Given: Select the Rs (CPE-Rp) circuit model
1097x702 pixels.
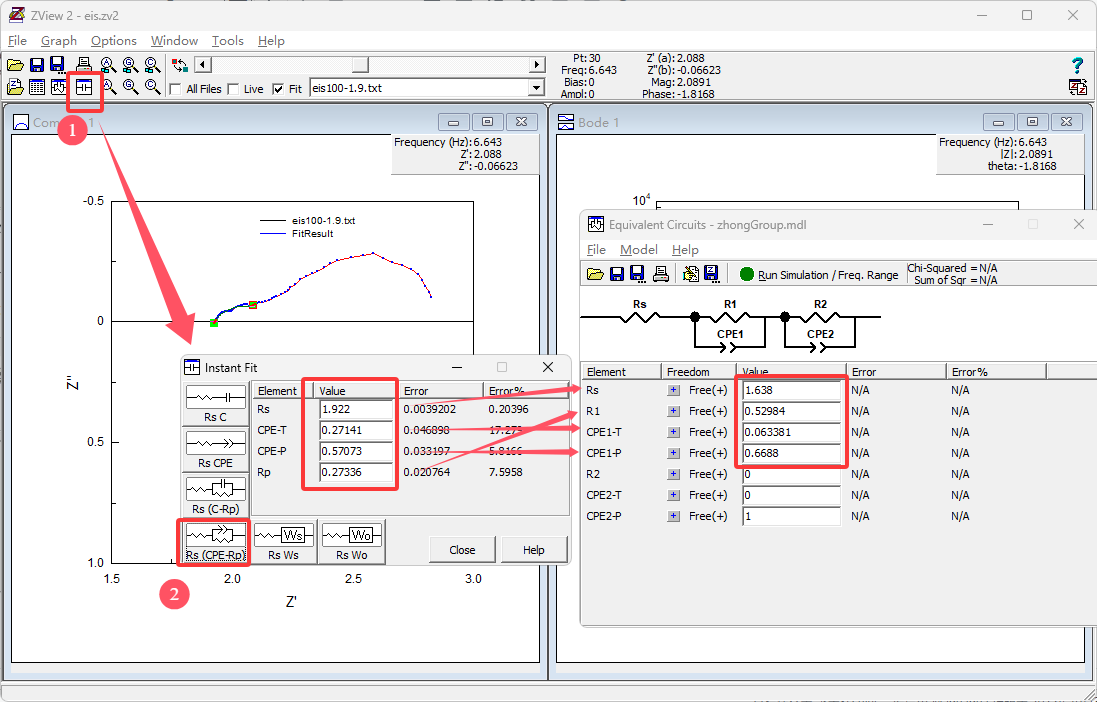Looking at the screenshot, I should [216, 541].
